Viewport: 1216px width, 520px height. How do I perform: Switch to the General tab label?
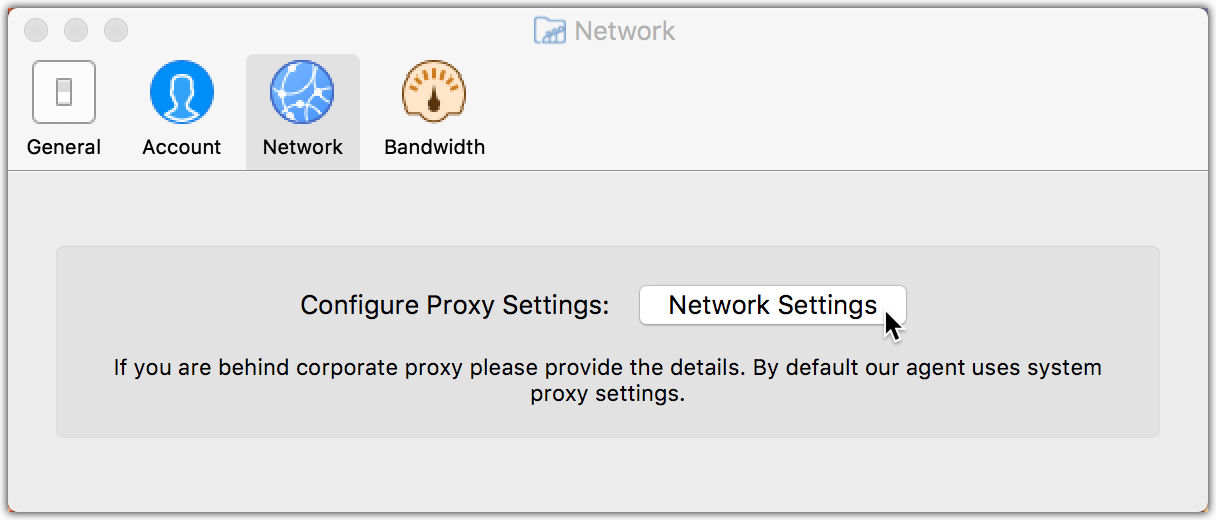[x=64, y=147]
